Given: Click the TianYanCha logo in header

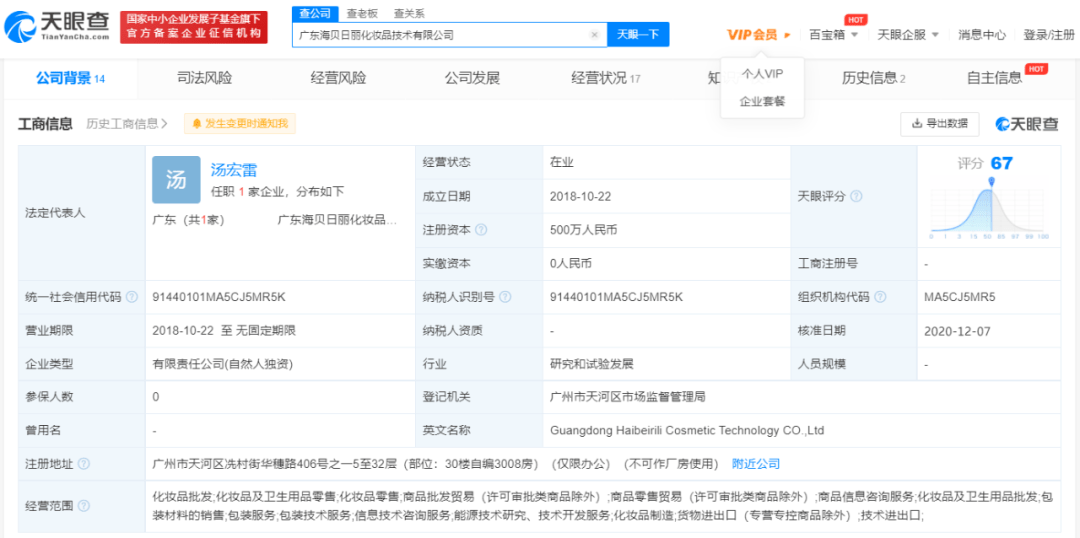Looking at the screenshot, I should click(x=58, y=28).
